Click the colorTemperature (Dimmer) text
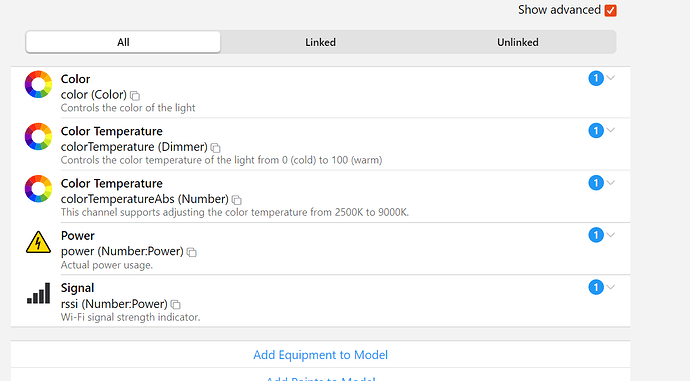This screenshot has height=381, width=690. [x=134, y=147]
